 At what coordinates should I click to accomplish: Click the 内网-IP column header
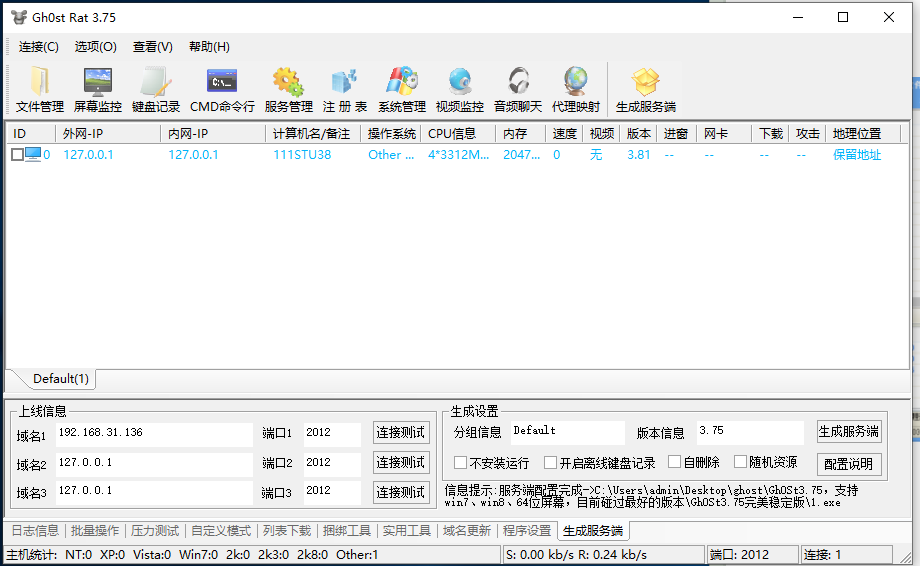213,134
